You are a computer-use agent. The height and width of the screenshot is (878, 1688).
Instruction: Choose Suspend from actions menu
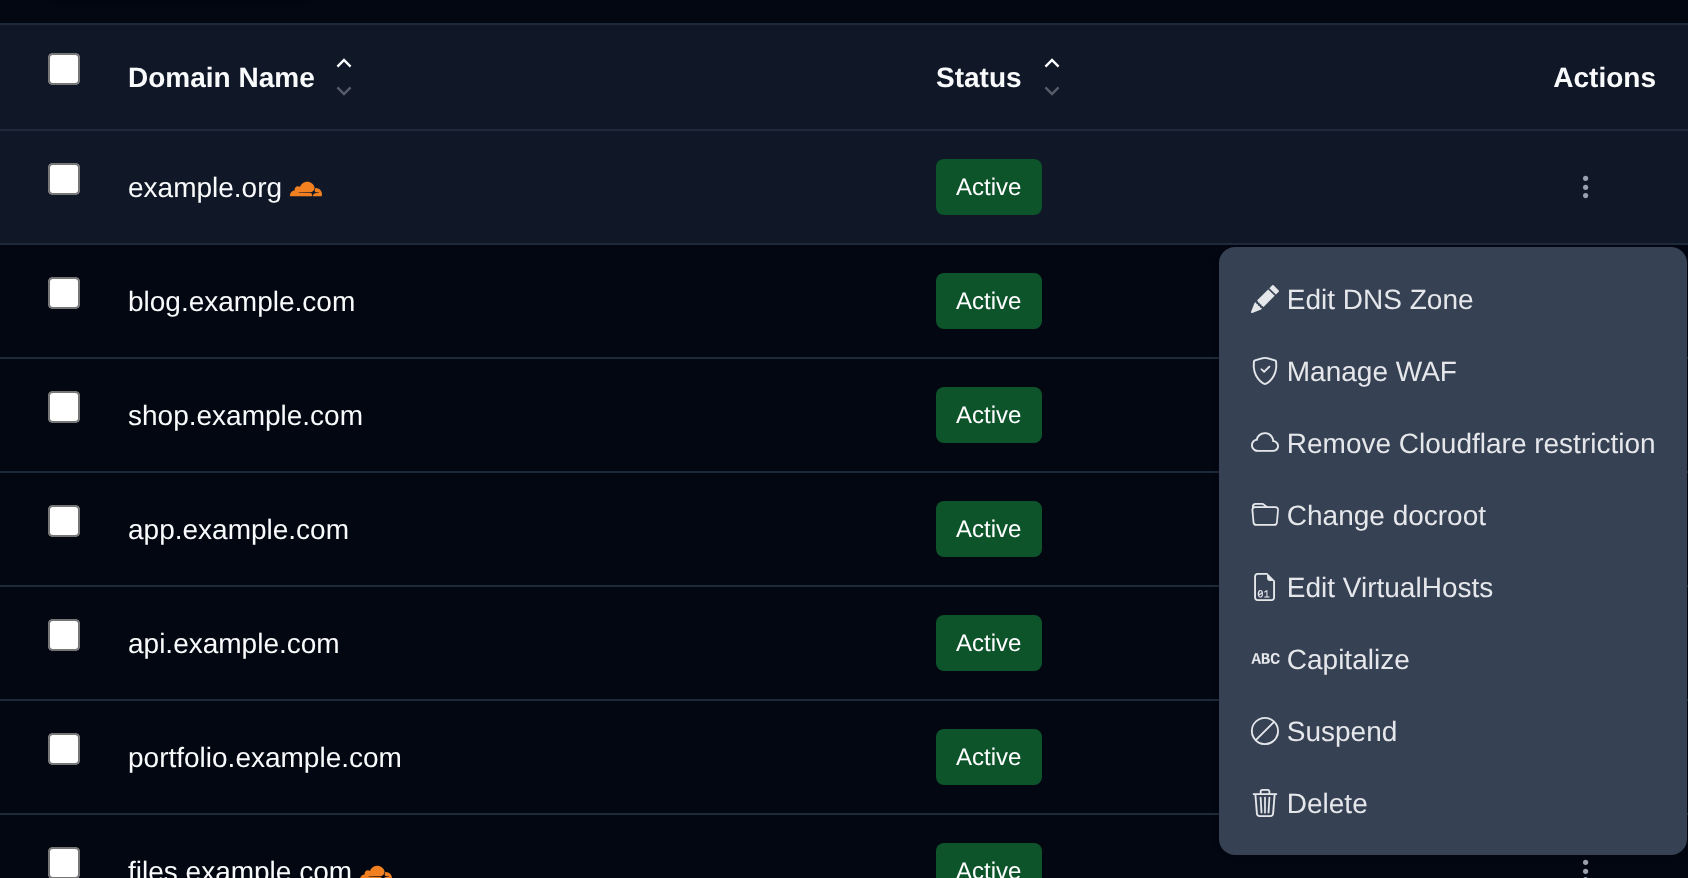pos(1453,731)
